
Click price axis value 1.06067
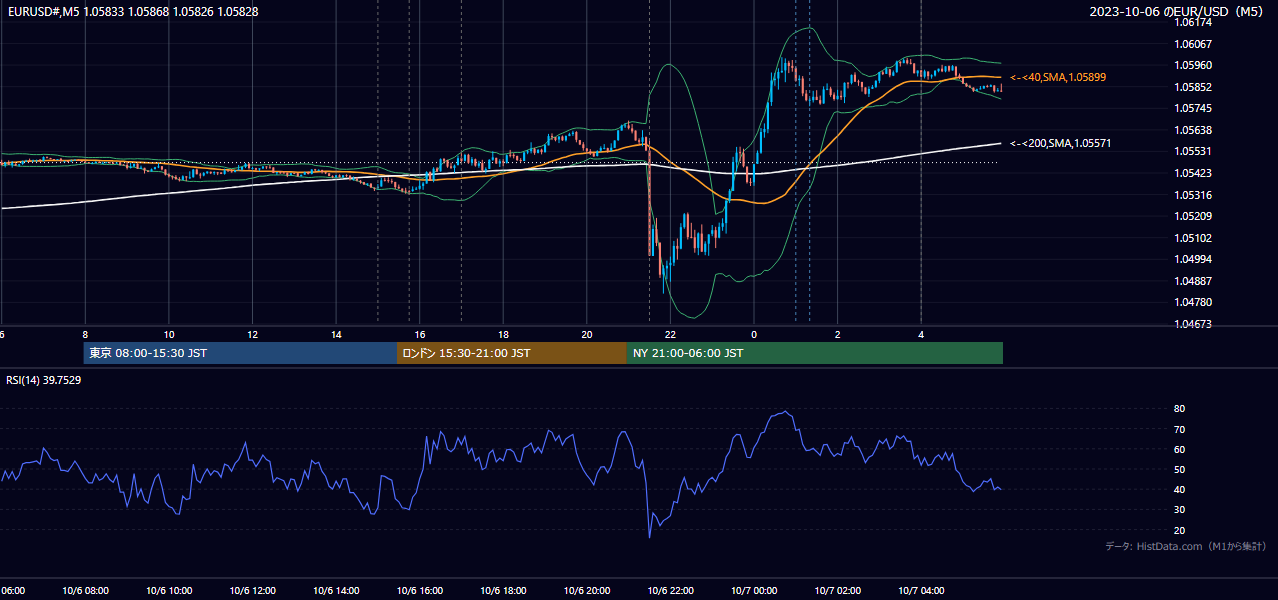click(x=1192, y=44)
